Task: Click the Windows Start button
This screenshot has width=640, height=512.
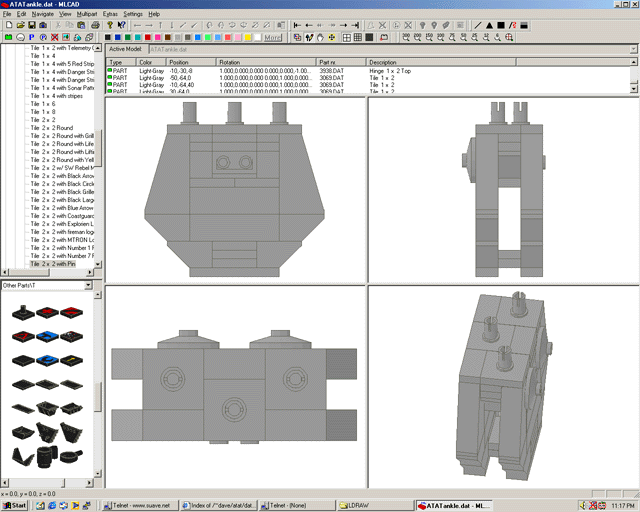Action: point(15,506)
